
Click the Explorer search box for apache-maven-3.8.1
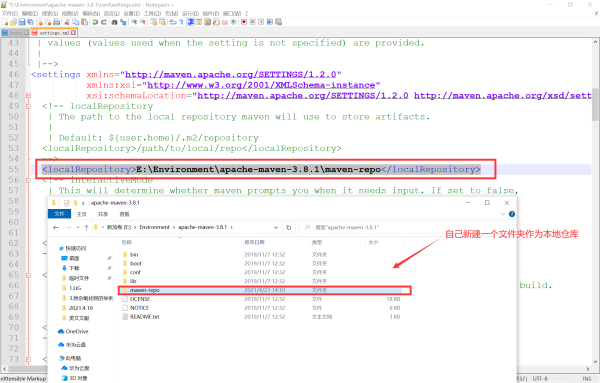pos(406,227)
